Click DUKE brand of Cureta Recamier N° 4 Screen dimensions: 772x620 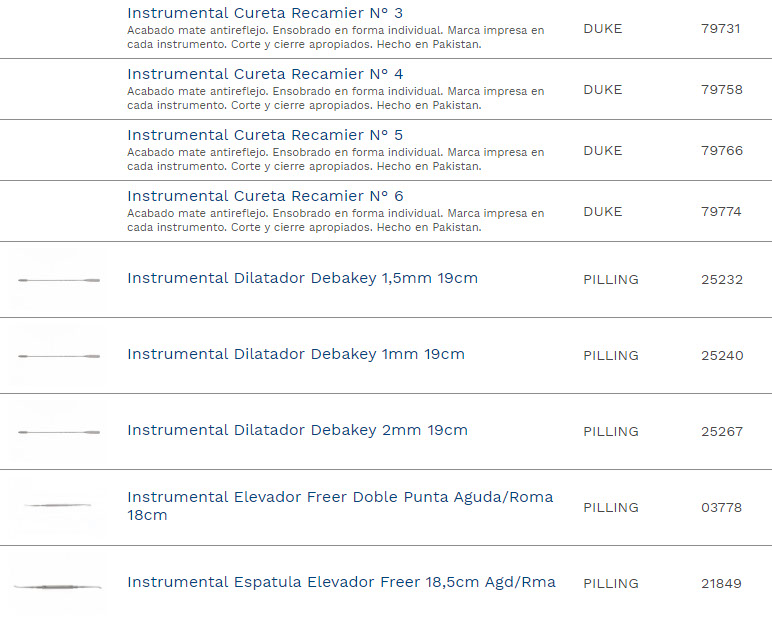[602, 90]
